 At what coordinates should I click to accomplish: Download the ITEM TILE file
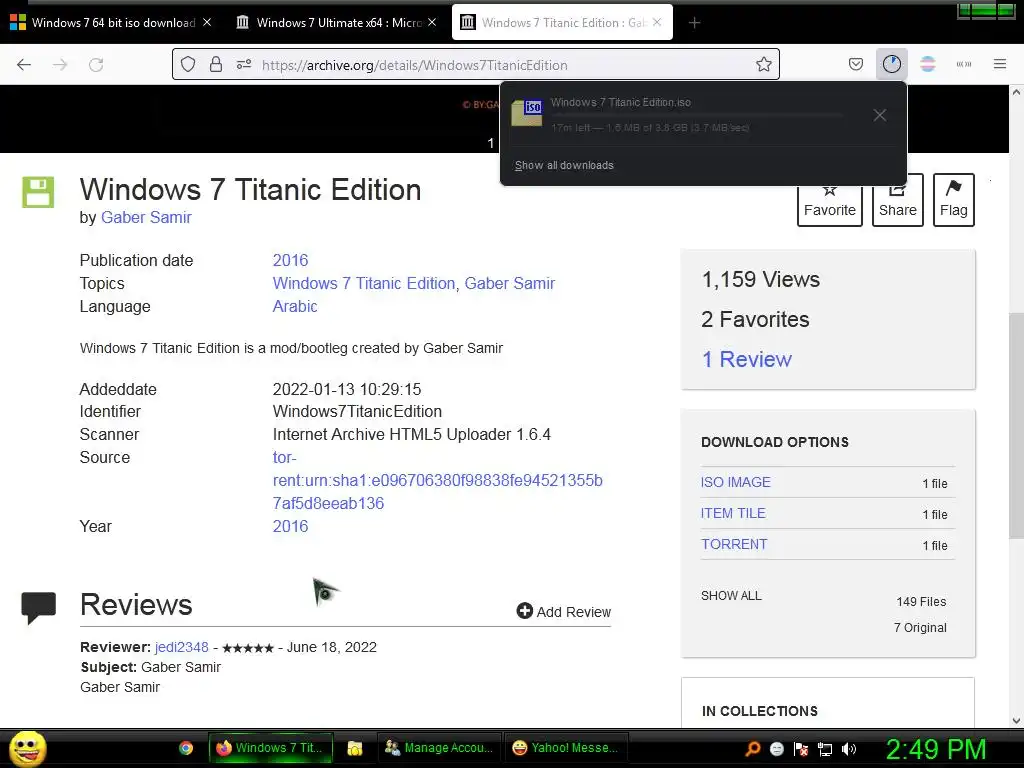tap(733, 513)
